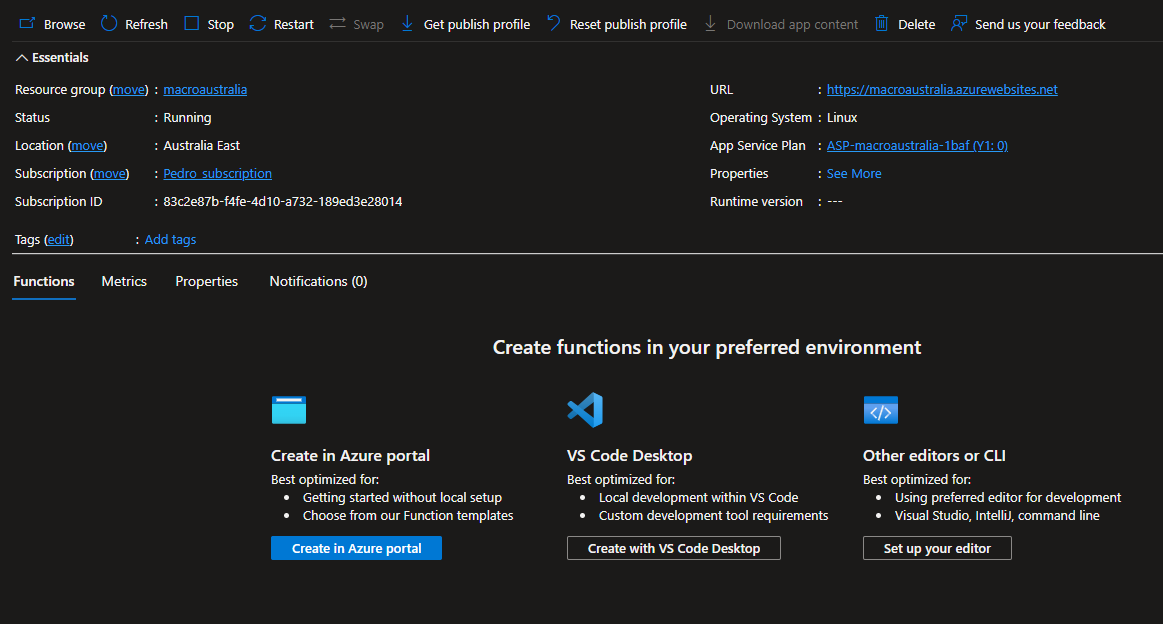Collapse the Essentials section
Viewport: 1163px width, 624px height.
pos(51,58)
